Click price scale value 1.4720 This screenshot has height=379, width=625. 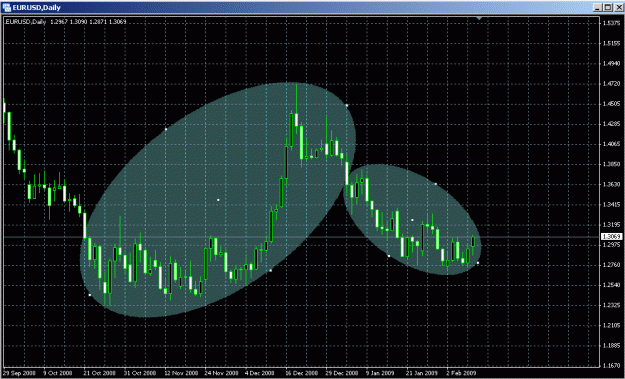click(x=611, y=84)
